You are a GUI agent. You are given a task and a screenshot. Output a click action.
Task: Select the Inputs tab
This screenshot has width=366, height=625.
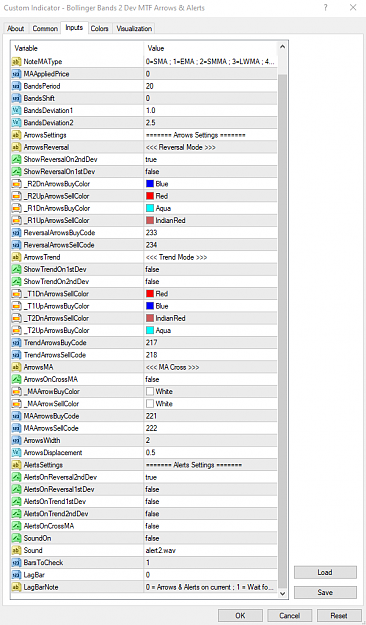coord(74,28)
